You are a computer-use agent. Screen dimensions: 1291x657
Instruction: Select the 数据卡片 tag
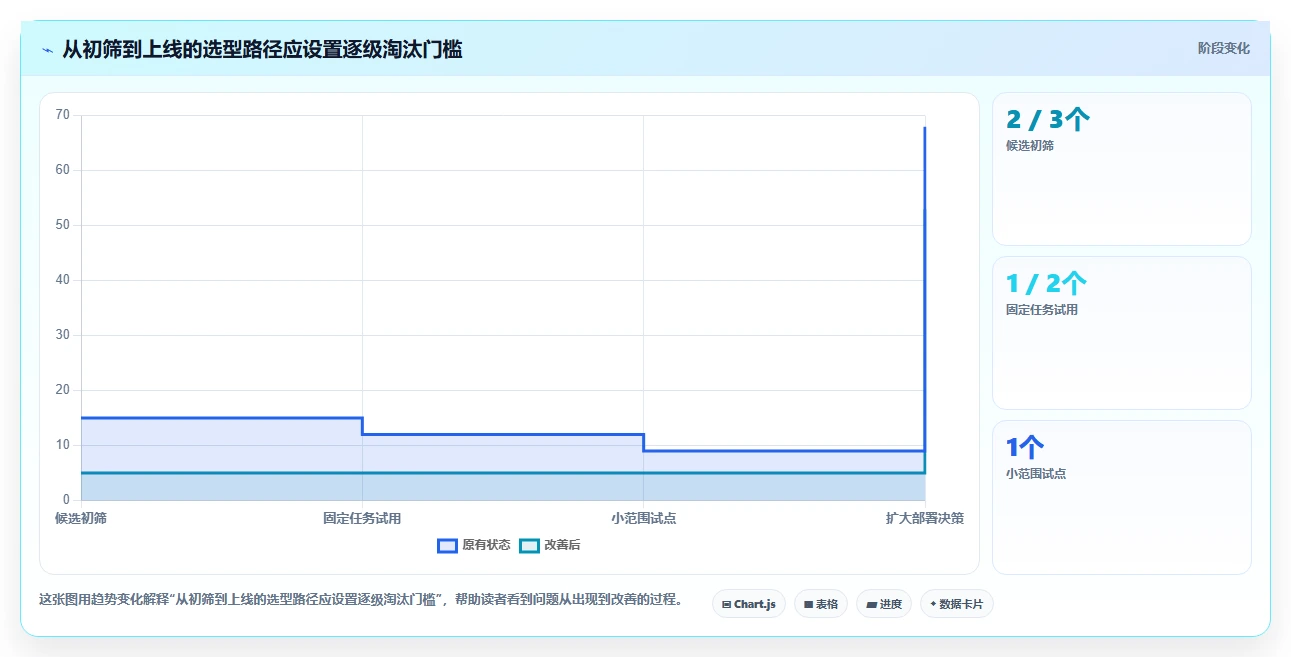pos(957,604)
